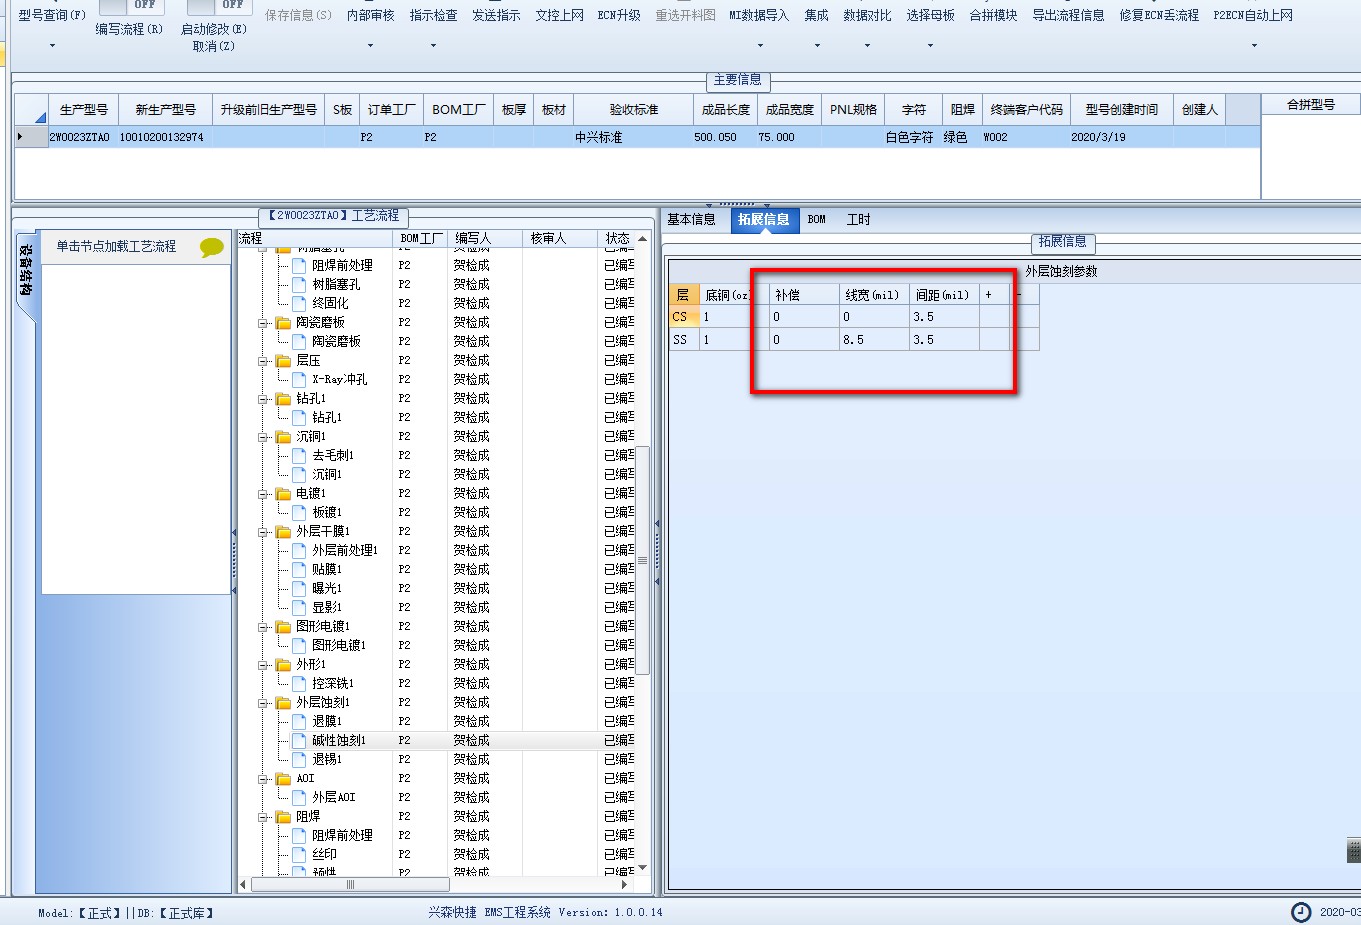
Task: Click the 控深铣1 document icon
Action: point(299,683)
